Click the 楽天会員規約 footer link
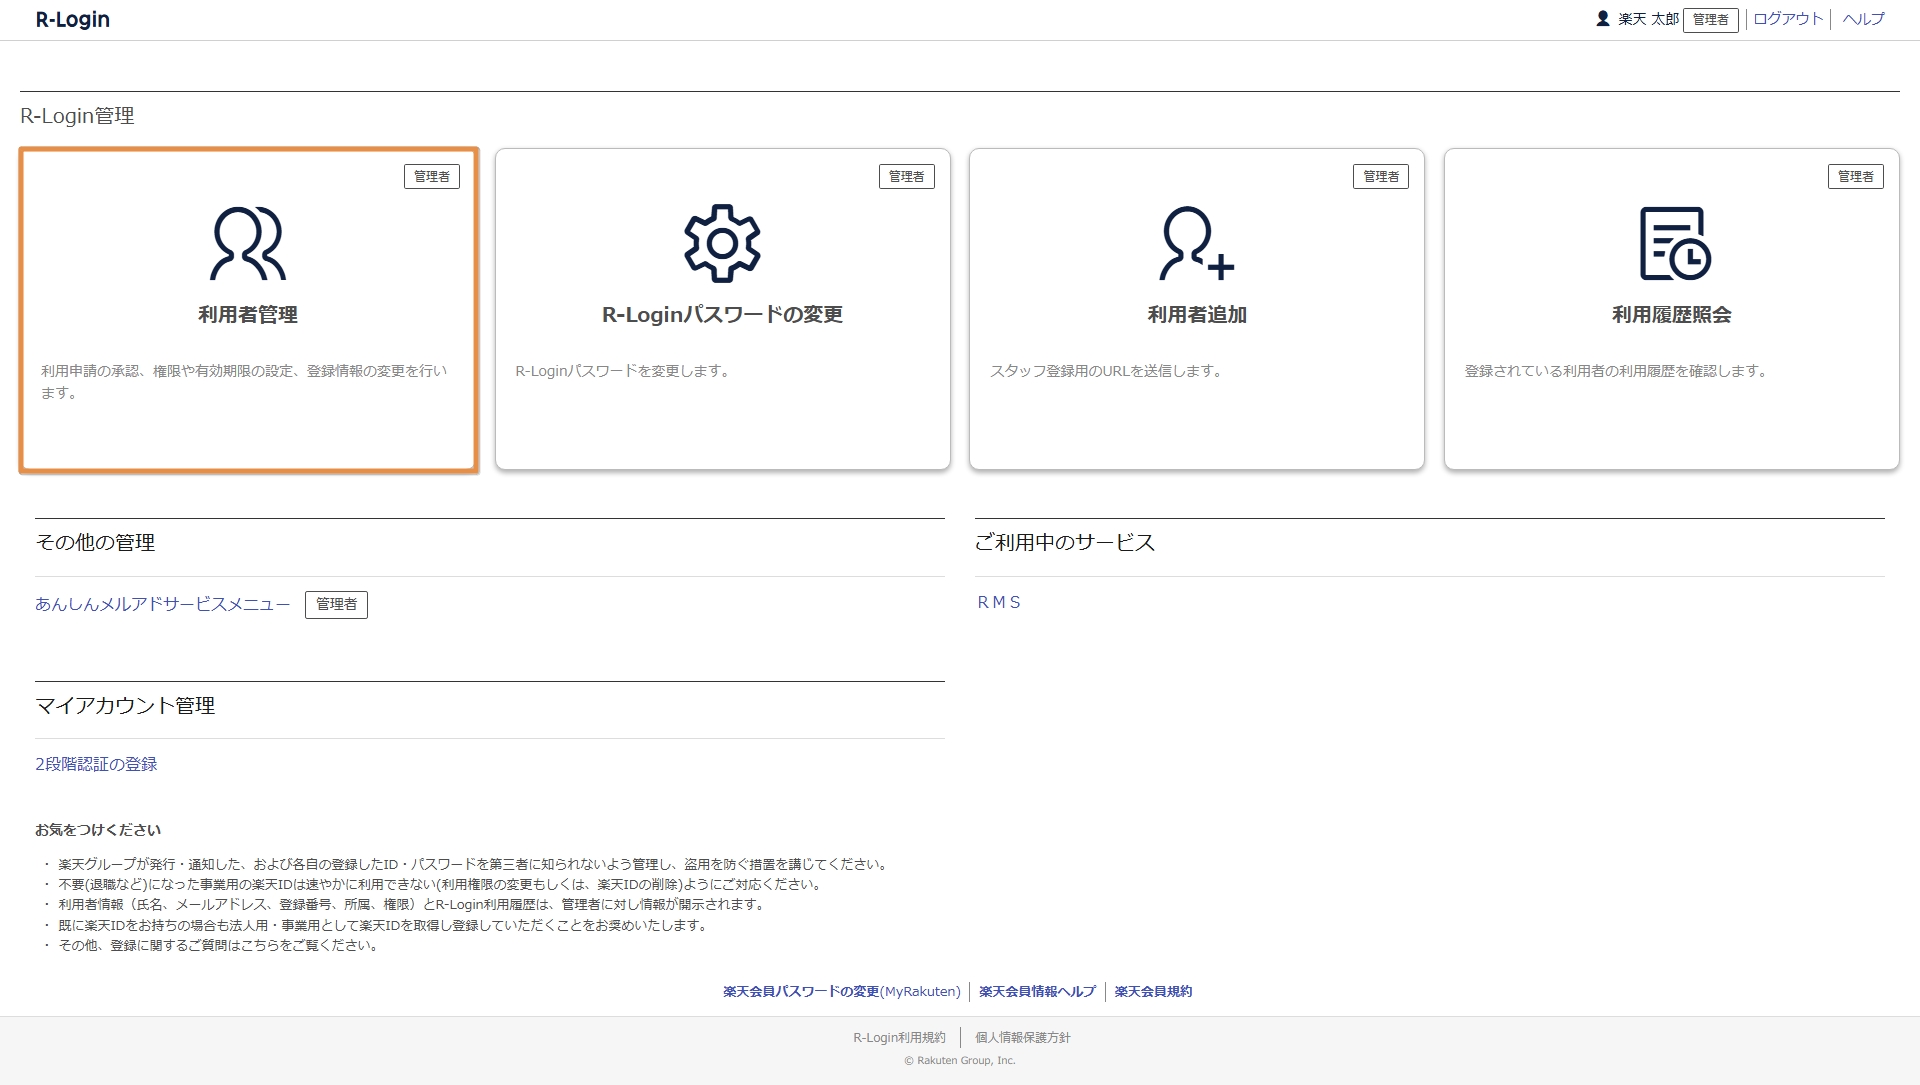 pos(1153,991)
